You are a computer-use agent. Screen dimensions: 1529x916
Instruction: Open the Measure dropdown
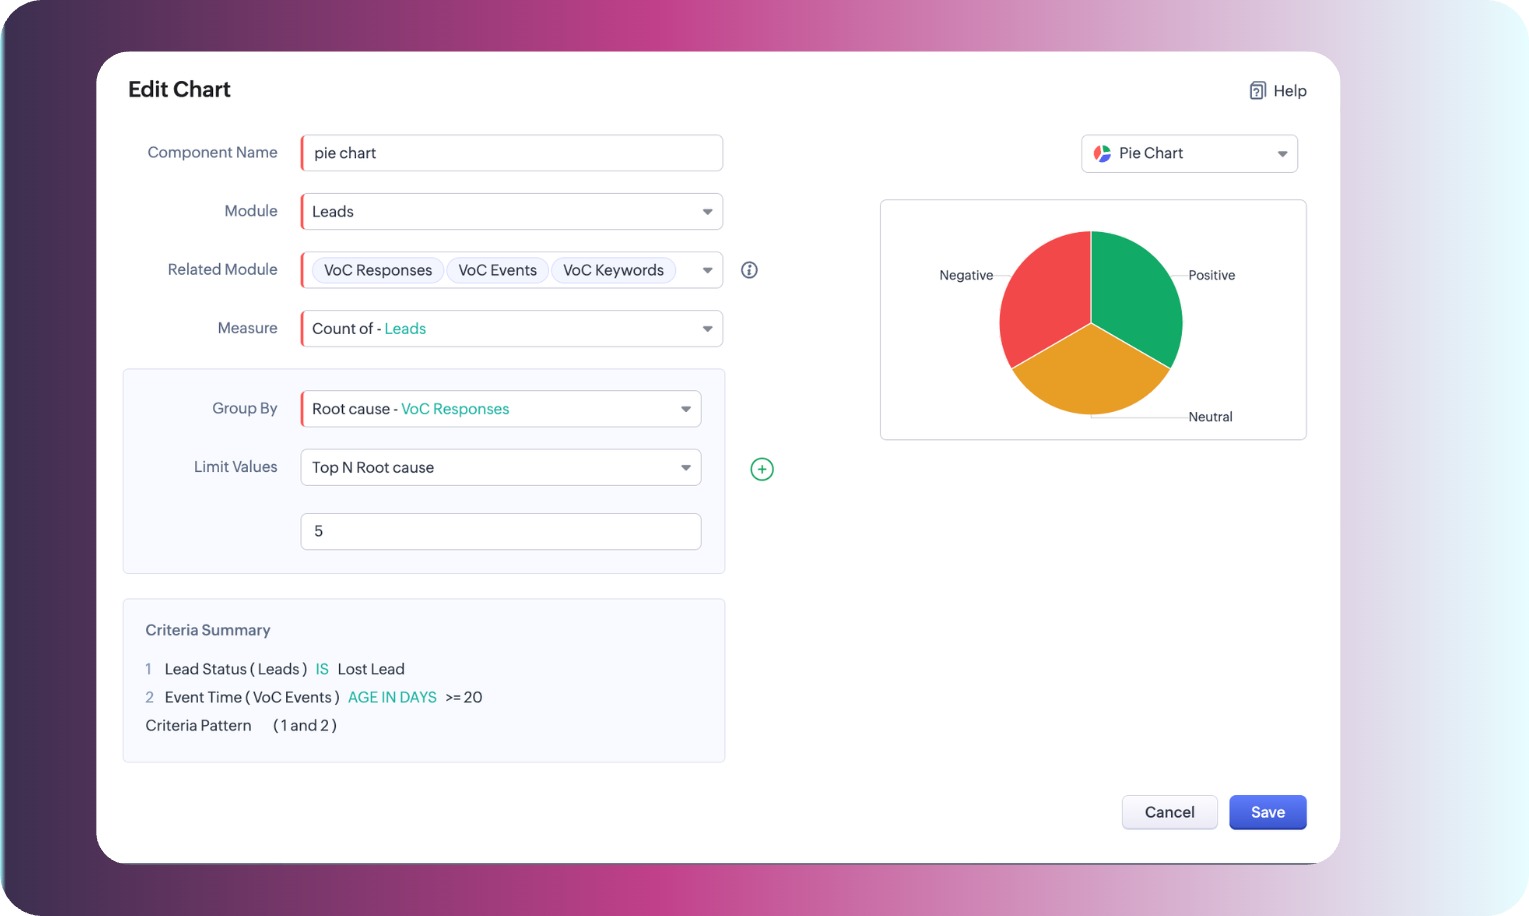coord(511,329)
